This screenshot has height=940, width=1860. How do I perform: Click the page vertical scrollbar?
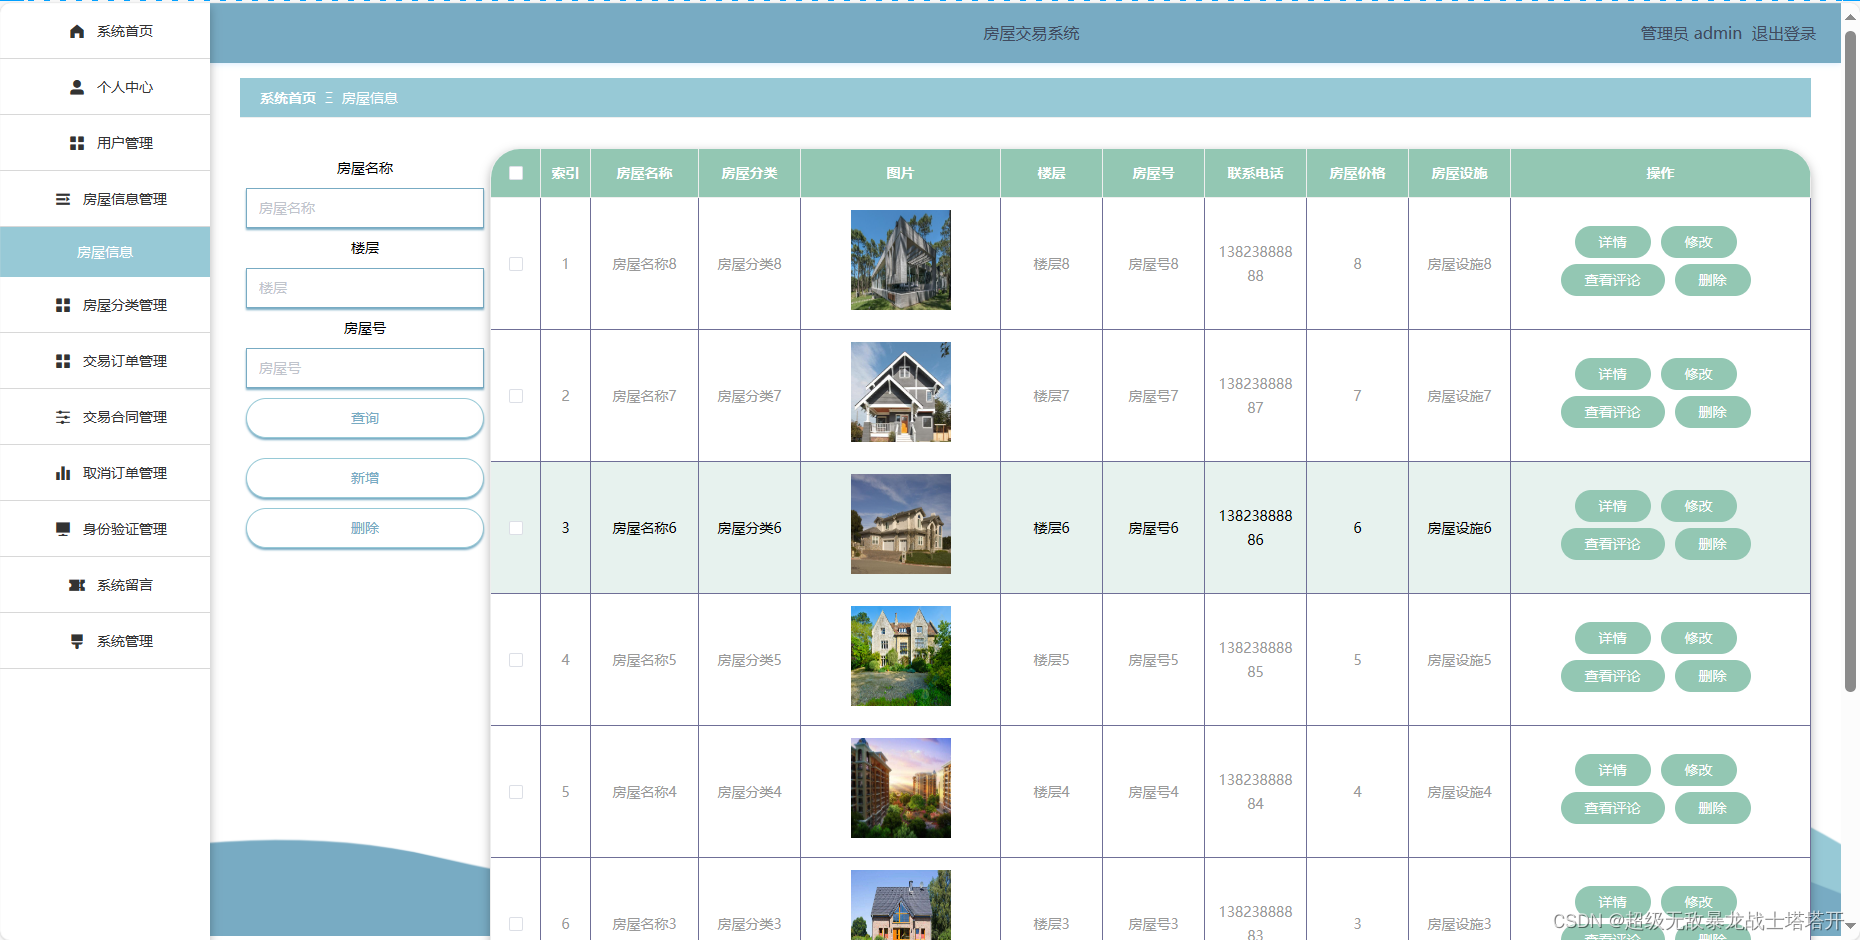tap(1850, 360)
